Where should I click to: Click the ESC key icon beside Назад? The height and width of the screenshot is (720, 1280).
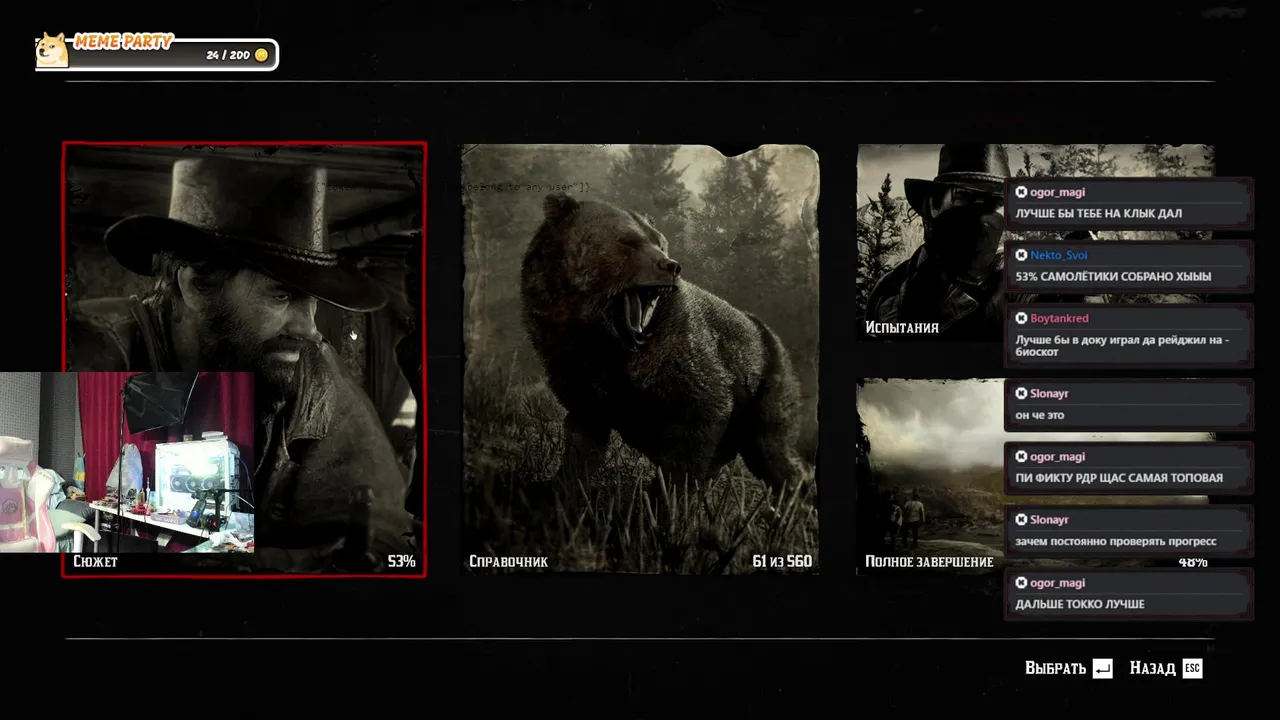tap(1192, 668)
